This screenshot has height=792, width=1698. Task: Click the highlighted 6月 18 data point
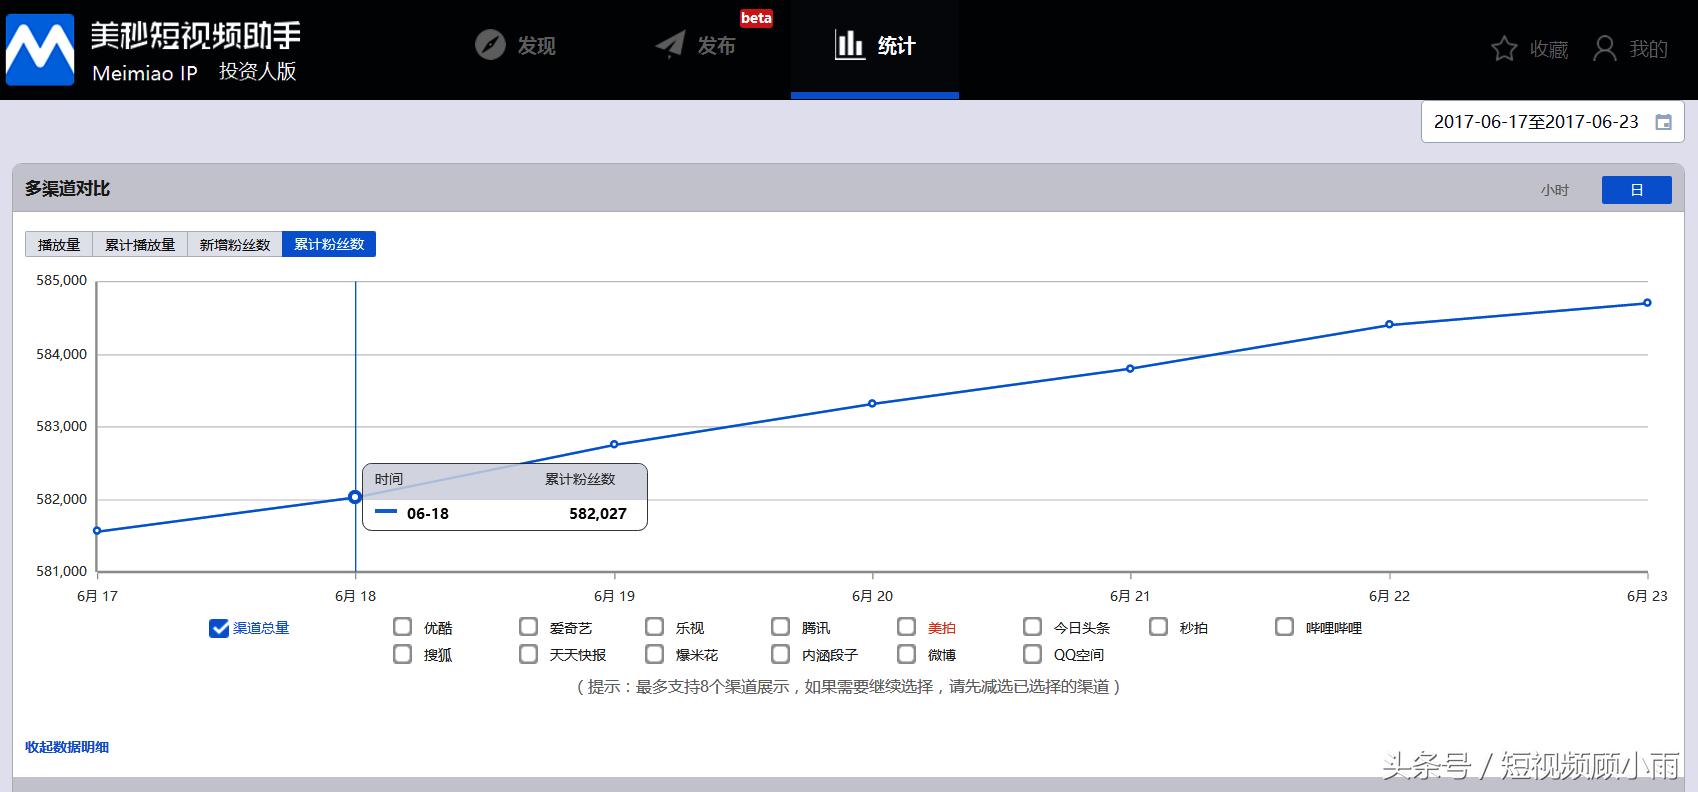coord(355,497)
